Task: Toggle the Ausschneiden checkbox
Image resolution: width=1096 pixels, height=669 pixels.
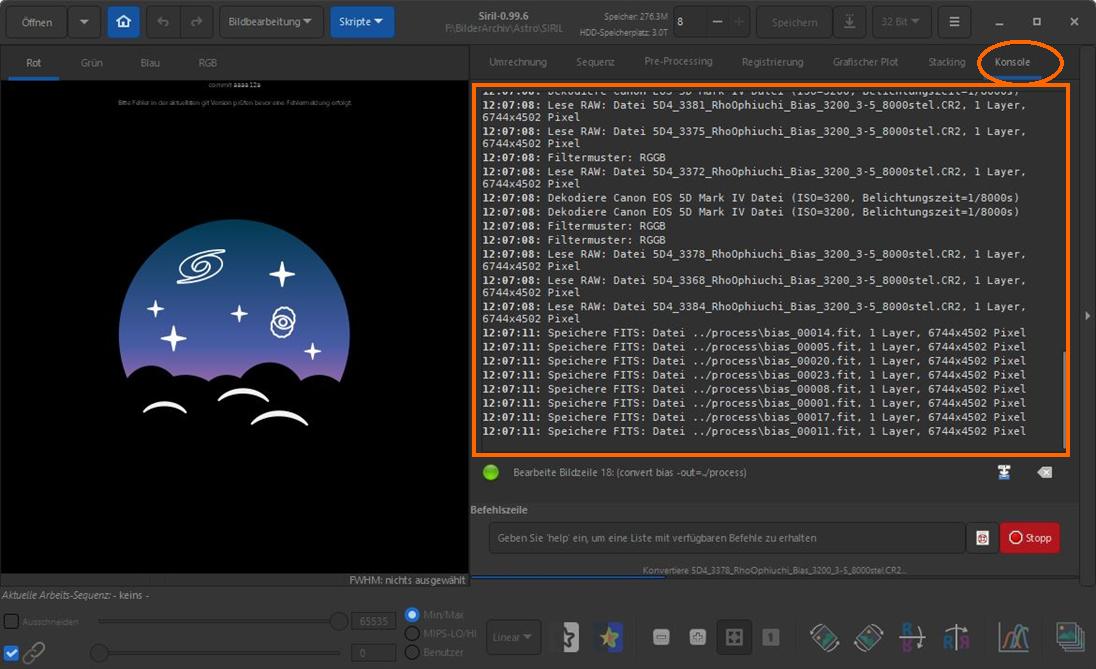Action: 11,622
